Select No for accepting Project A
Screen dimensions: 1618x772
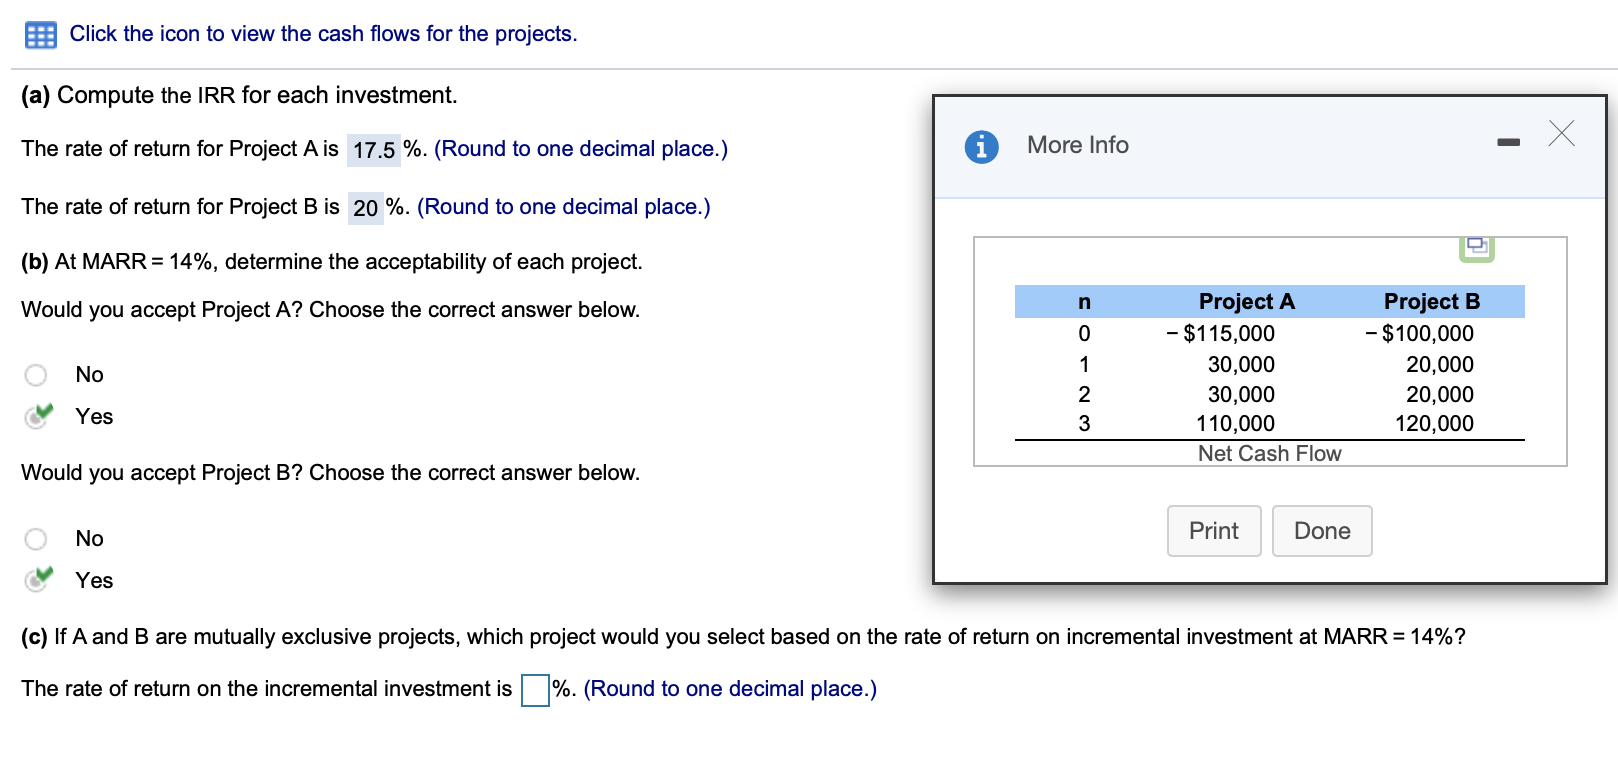35,374
